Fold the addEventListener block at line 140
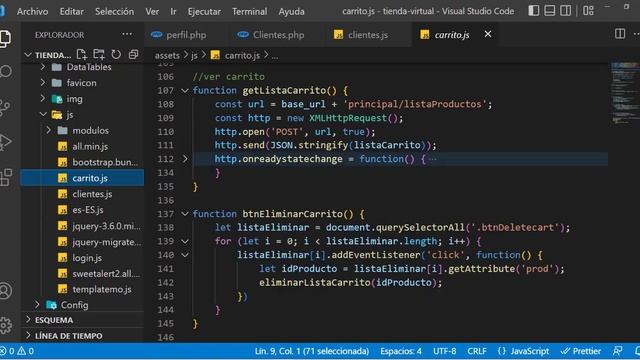This screenshot has height=360, width=640. tap(185, 255)
